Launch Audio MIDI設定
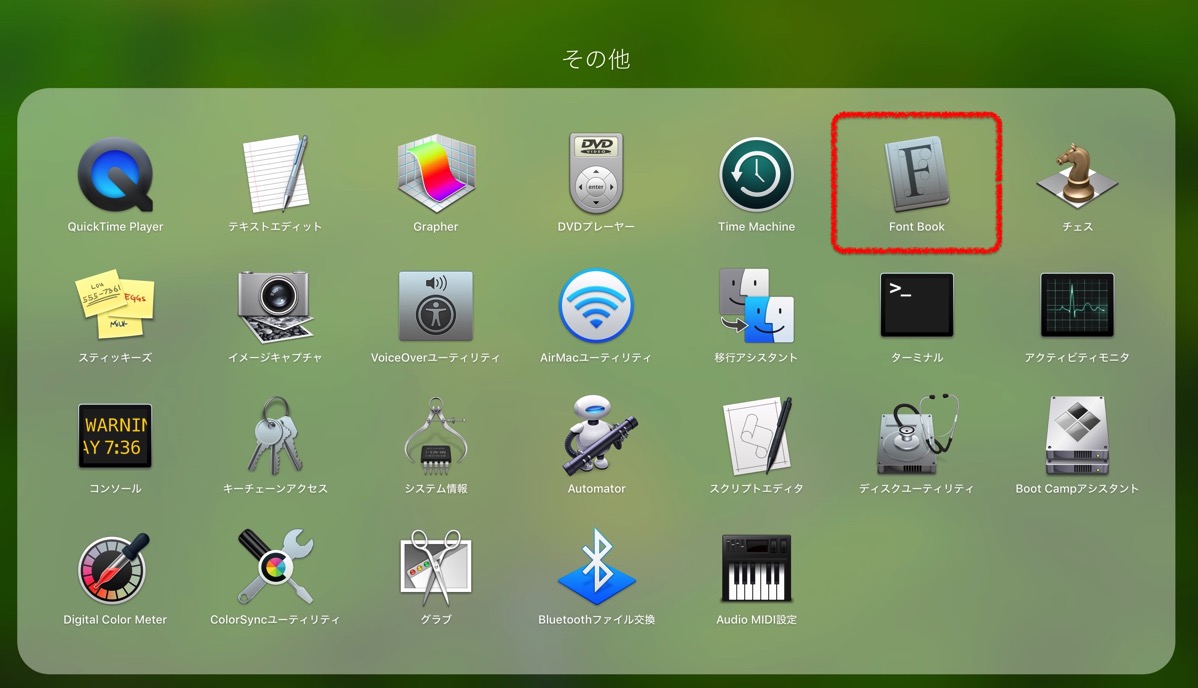1198x688 pixels. pyautogui.click(x=756, y=568)
